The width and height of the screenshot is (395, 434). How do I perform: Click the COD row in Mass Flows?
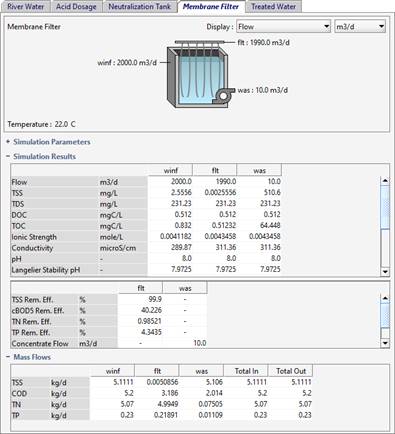coord(162,393)
